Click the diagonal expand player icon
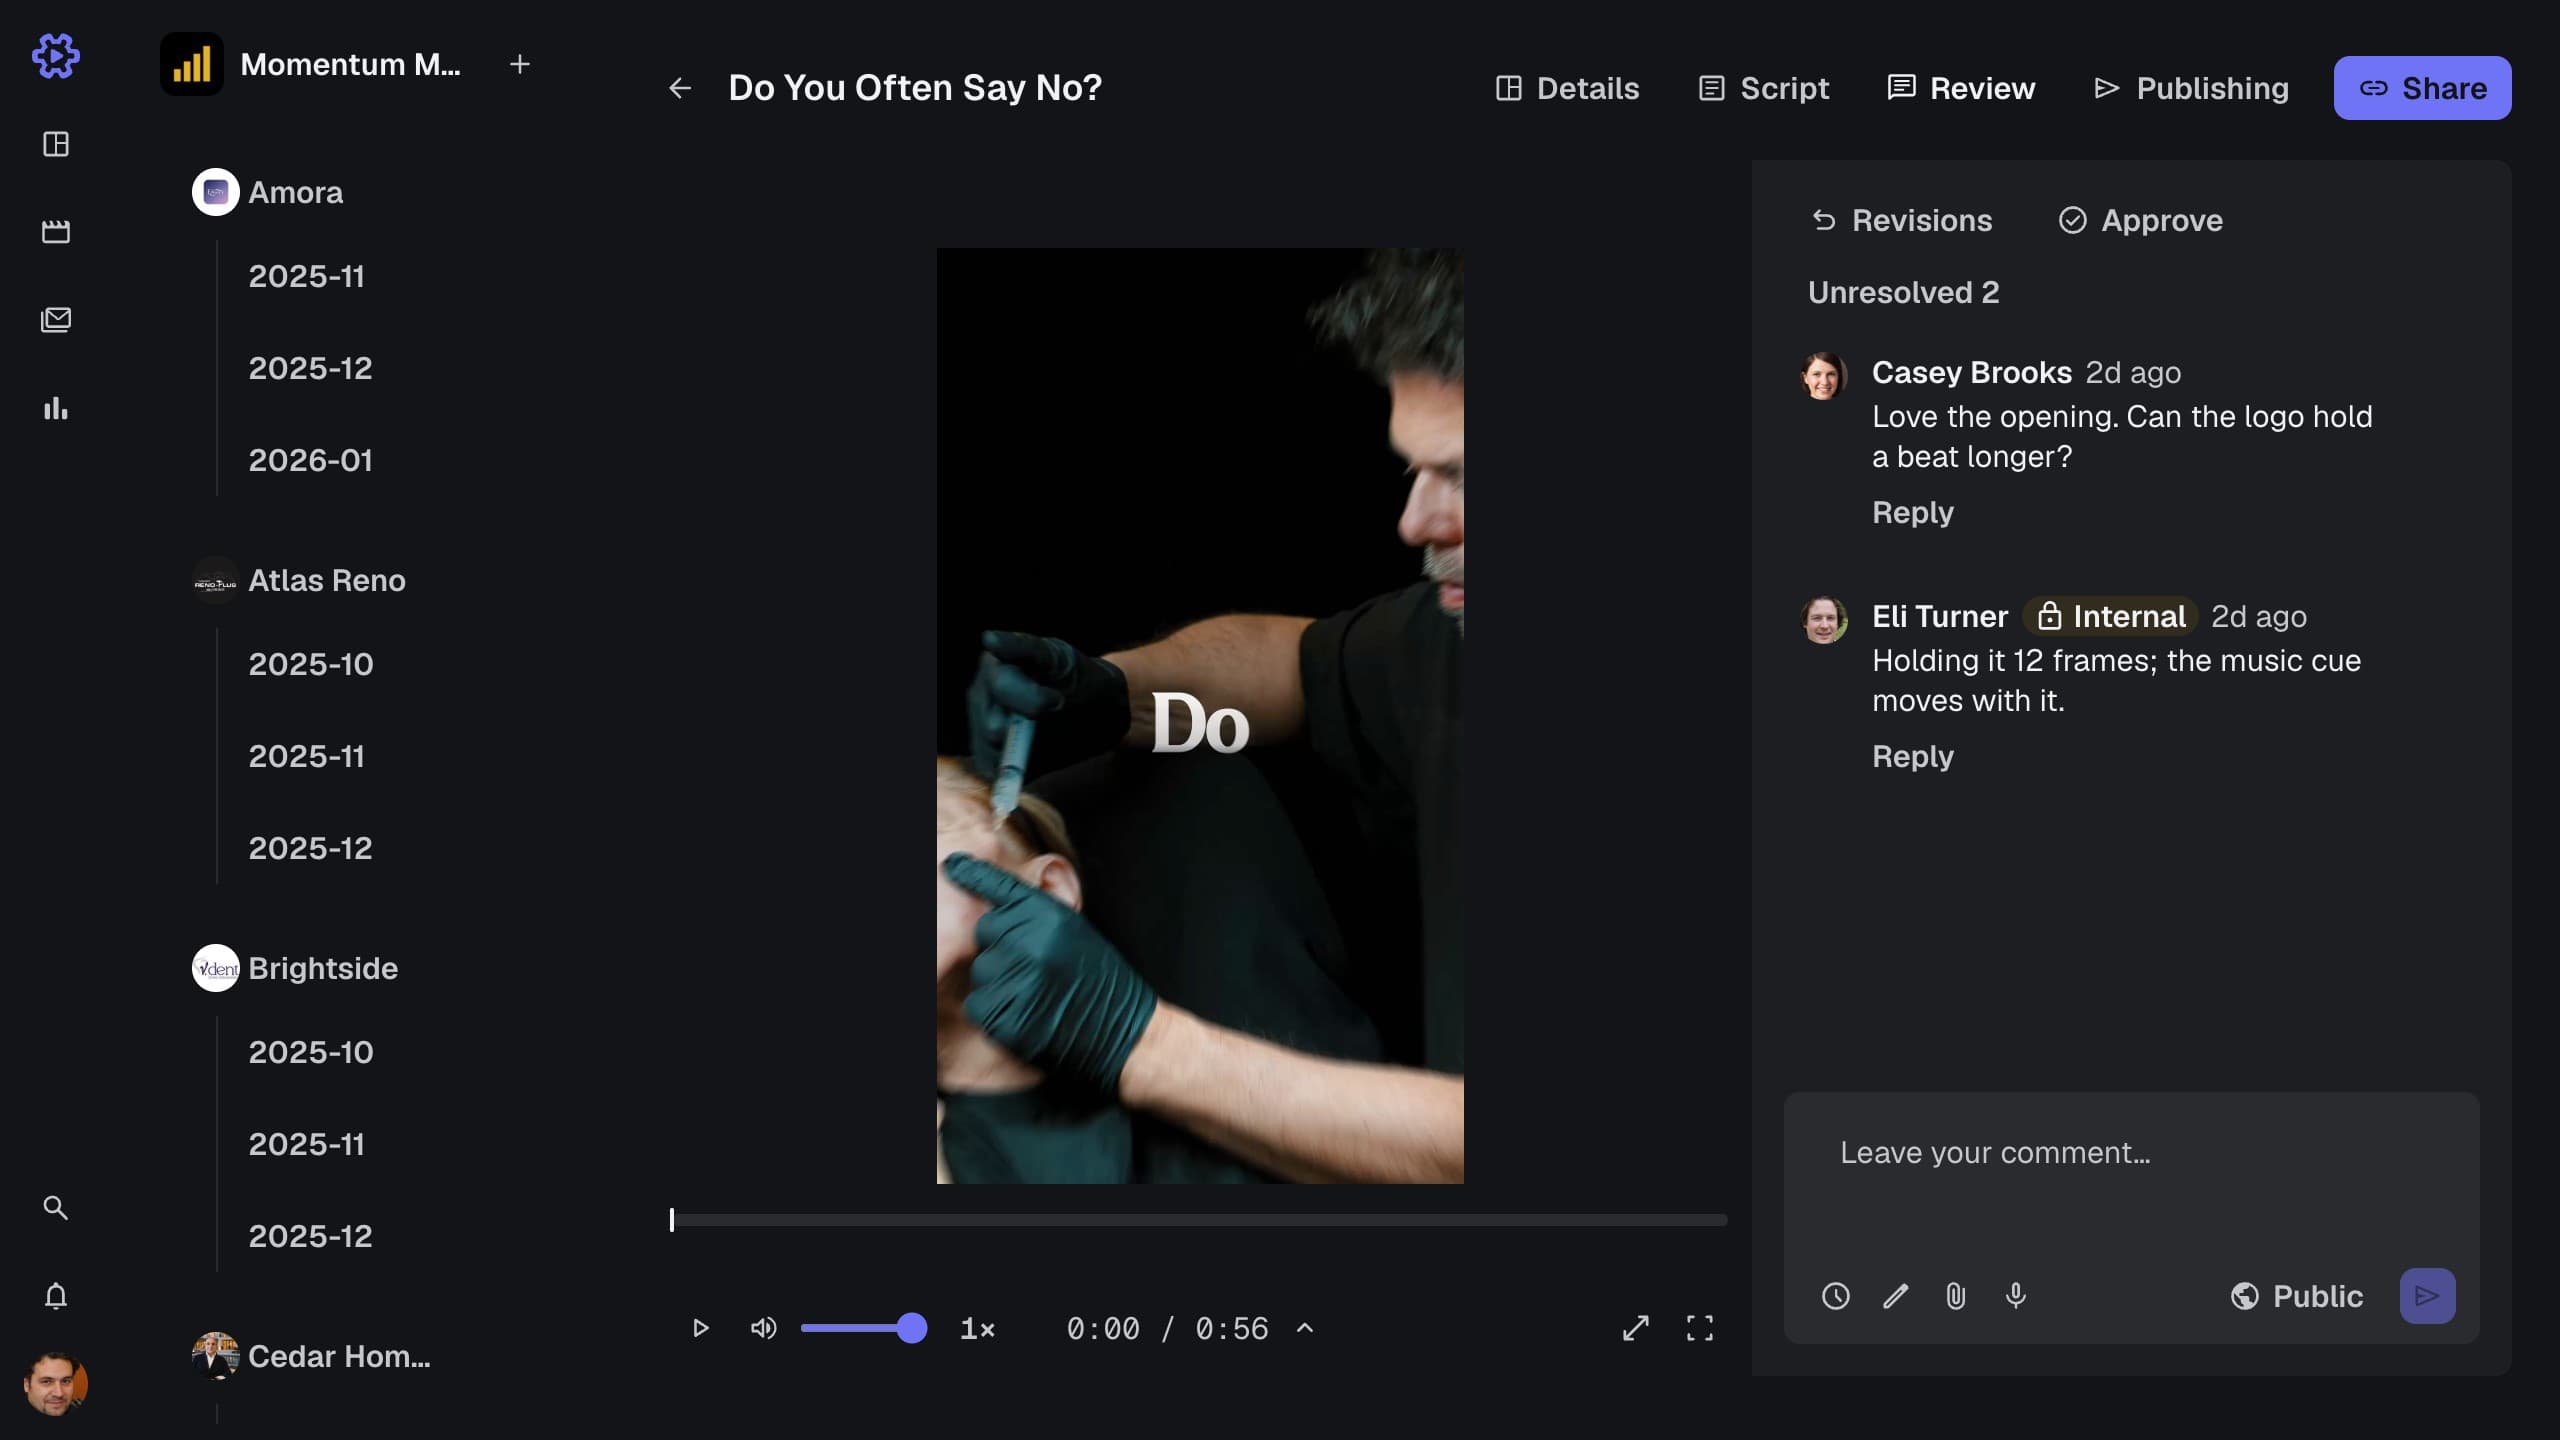 [x=1636, y=1328]
